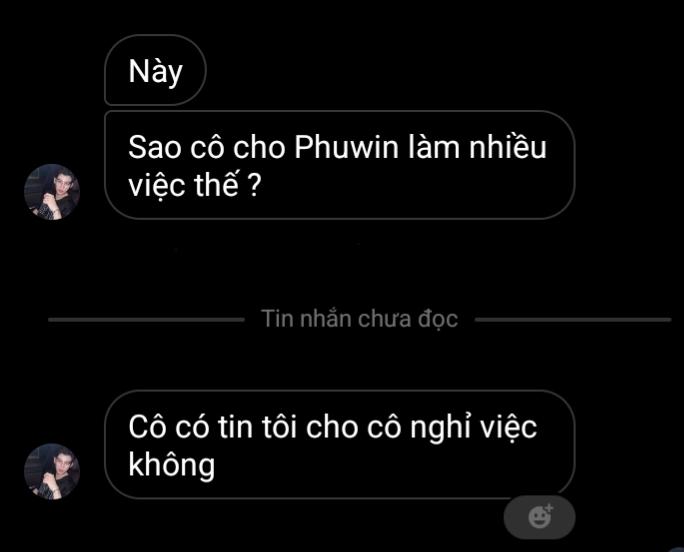Select the "Sao cô cho Phuwin" message bubble
Viewport: 684px width, 552px height.
pyautogui.click(x=340, y=165)
